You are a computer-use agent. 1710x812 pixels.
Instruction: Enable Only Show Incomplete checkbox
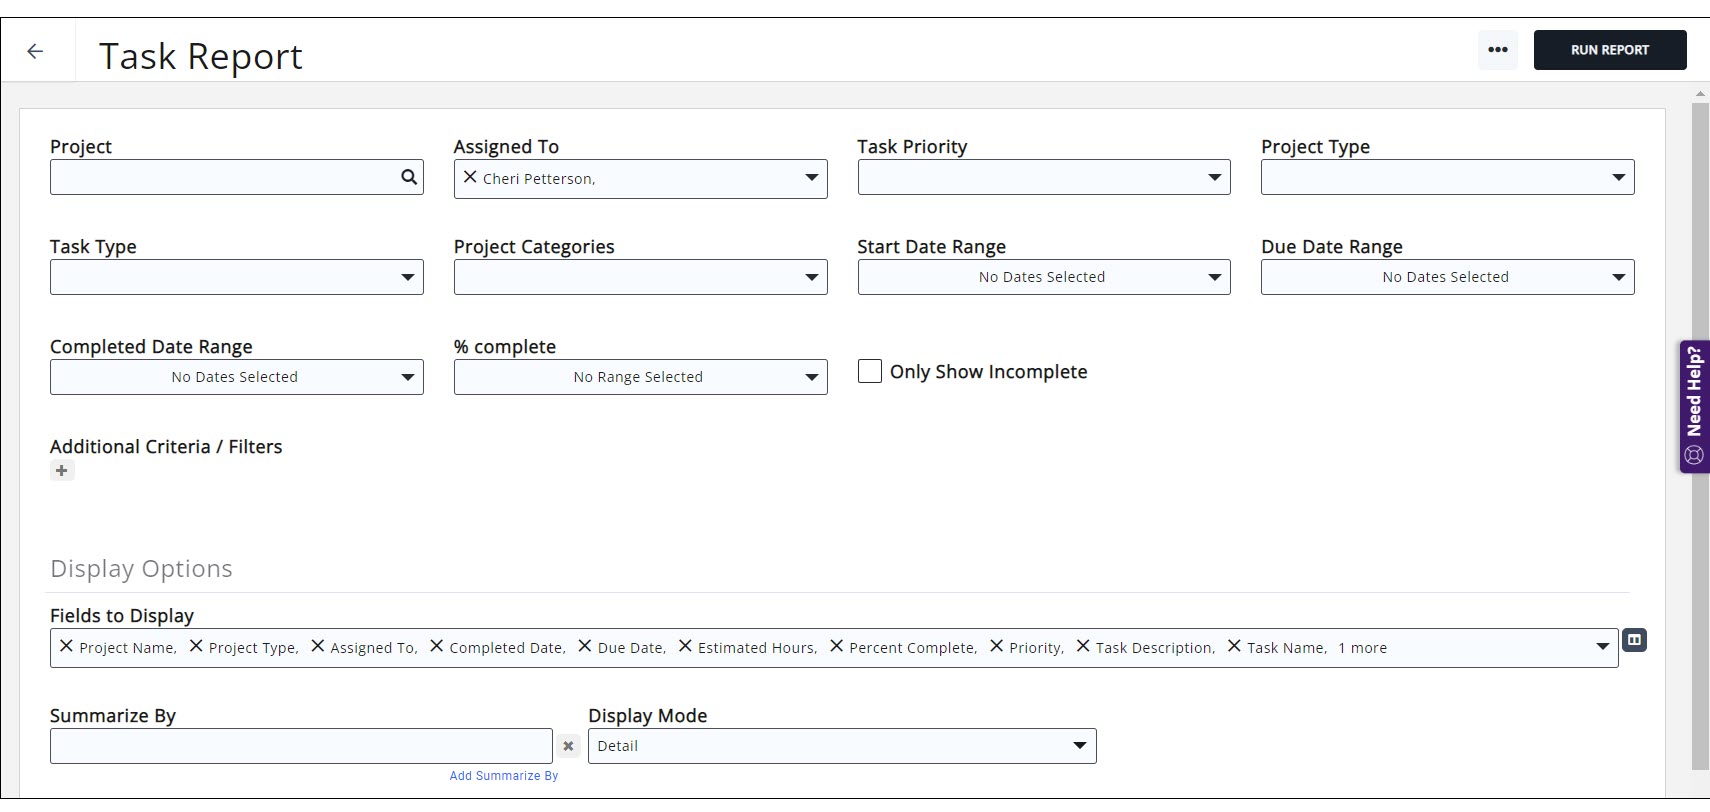(x=870, y=371)
